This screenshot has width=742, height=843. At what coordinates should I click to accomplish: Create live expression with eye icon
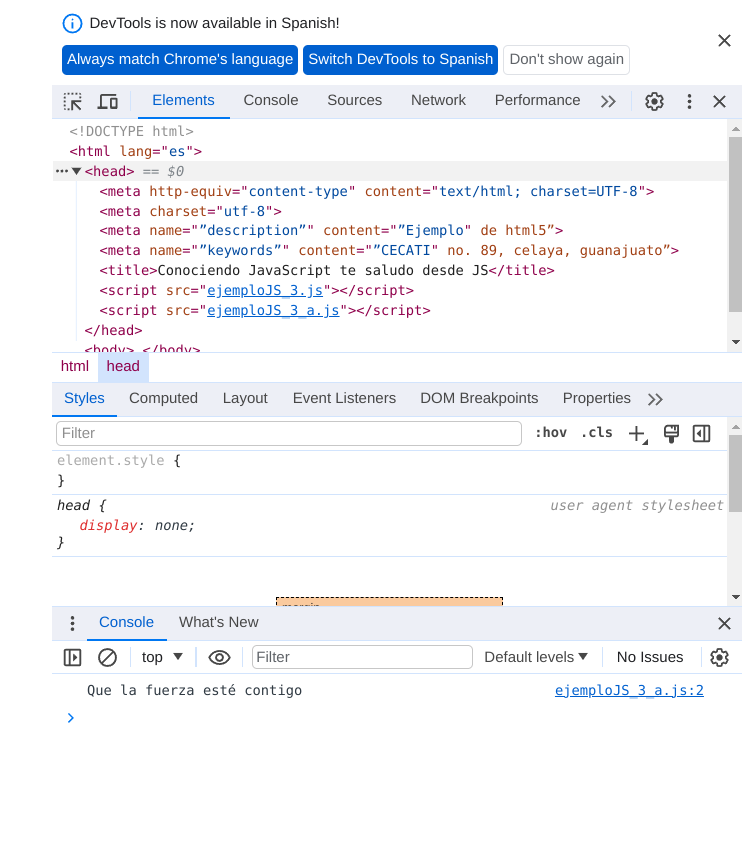[219, 657]
